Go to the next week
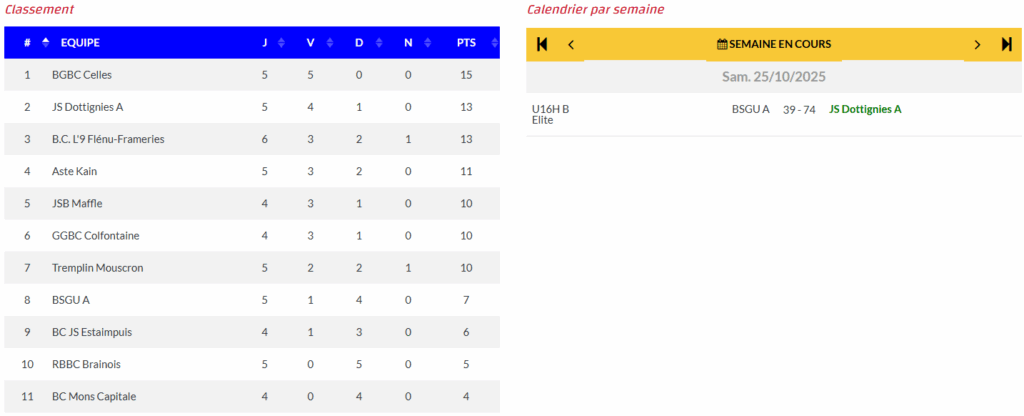The image size is (1024, 416). point(977,44)
